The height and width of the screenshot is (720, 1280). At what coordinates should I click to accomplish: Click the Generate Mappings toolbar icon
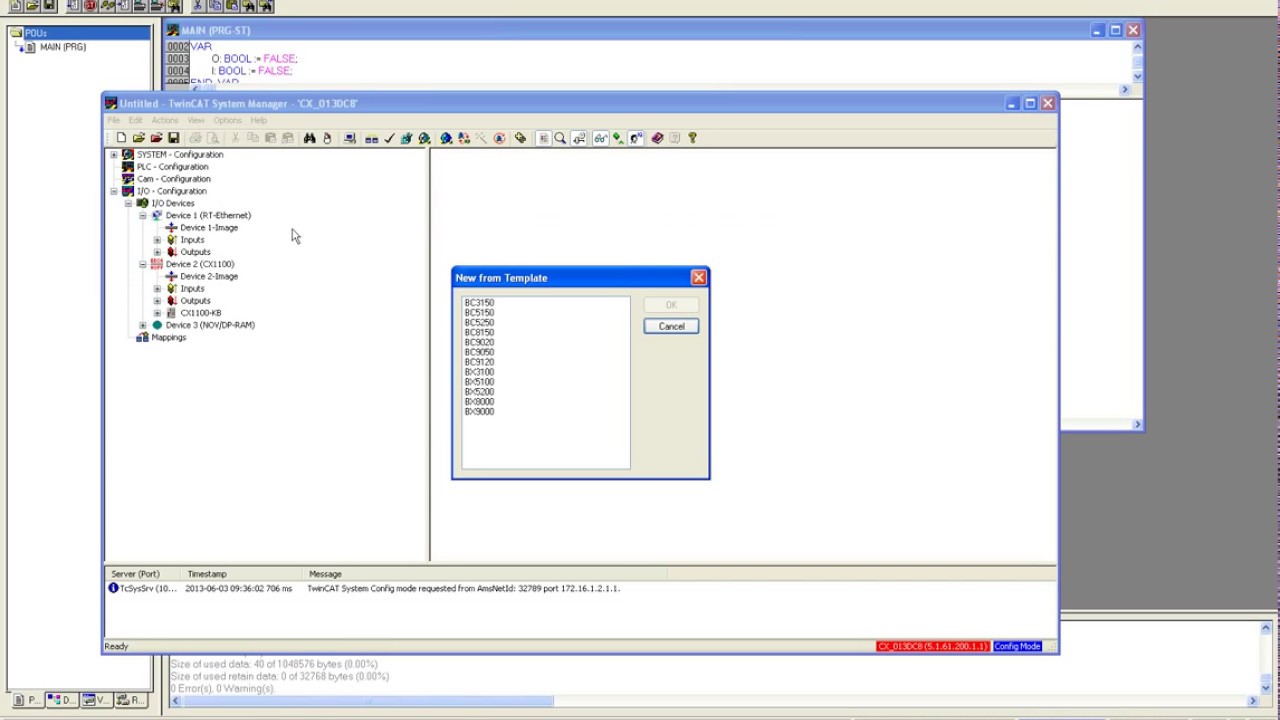tap(371, 138)
